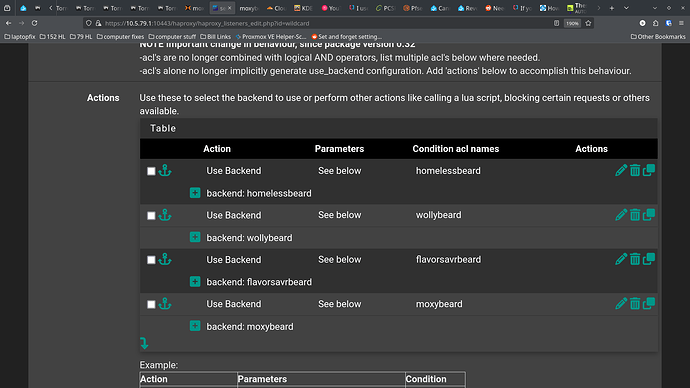The image size is (690, 388).
Task: Edit the flavorsavrbeard action with the pencil icon
Action: (x=621, y=259)
